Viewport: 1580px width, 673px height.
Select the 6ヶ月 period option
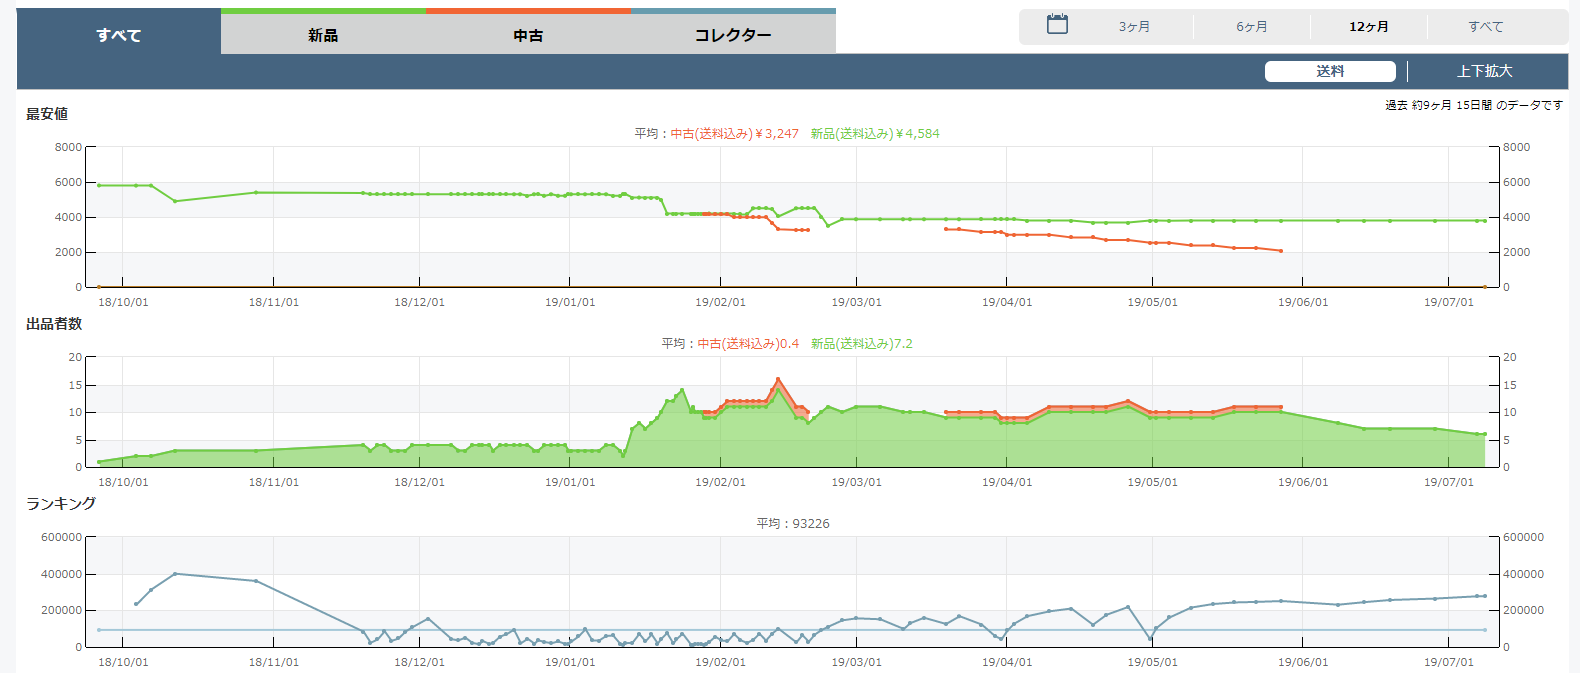point(1251,27)
